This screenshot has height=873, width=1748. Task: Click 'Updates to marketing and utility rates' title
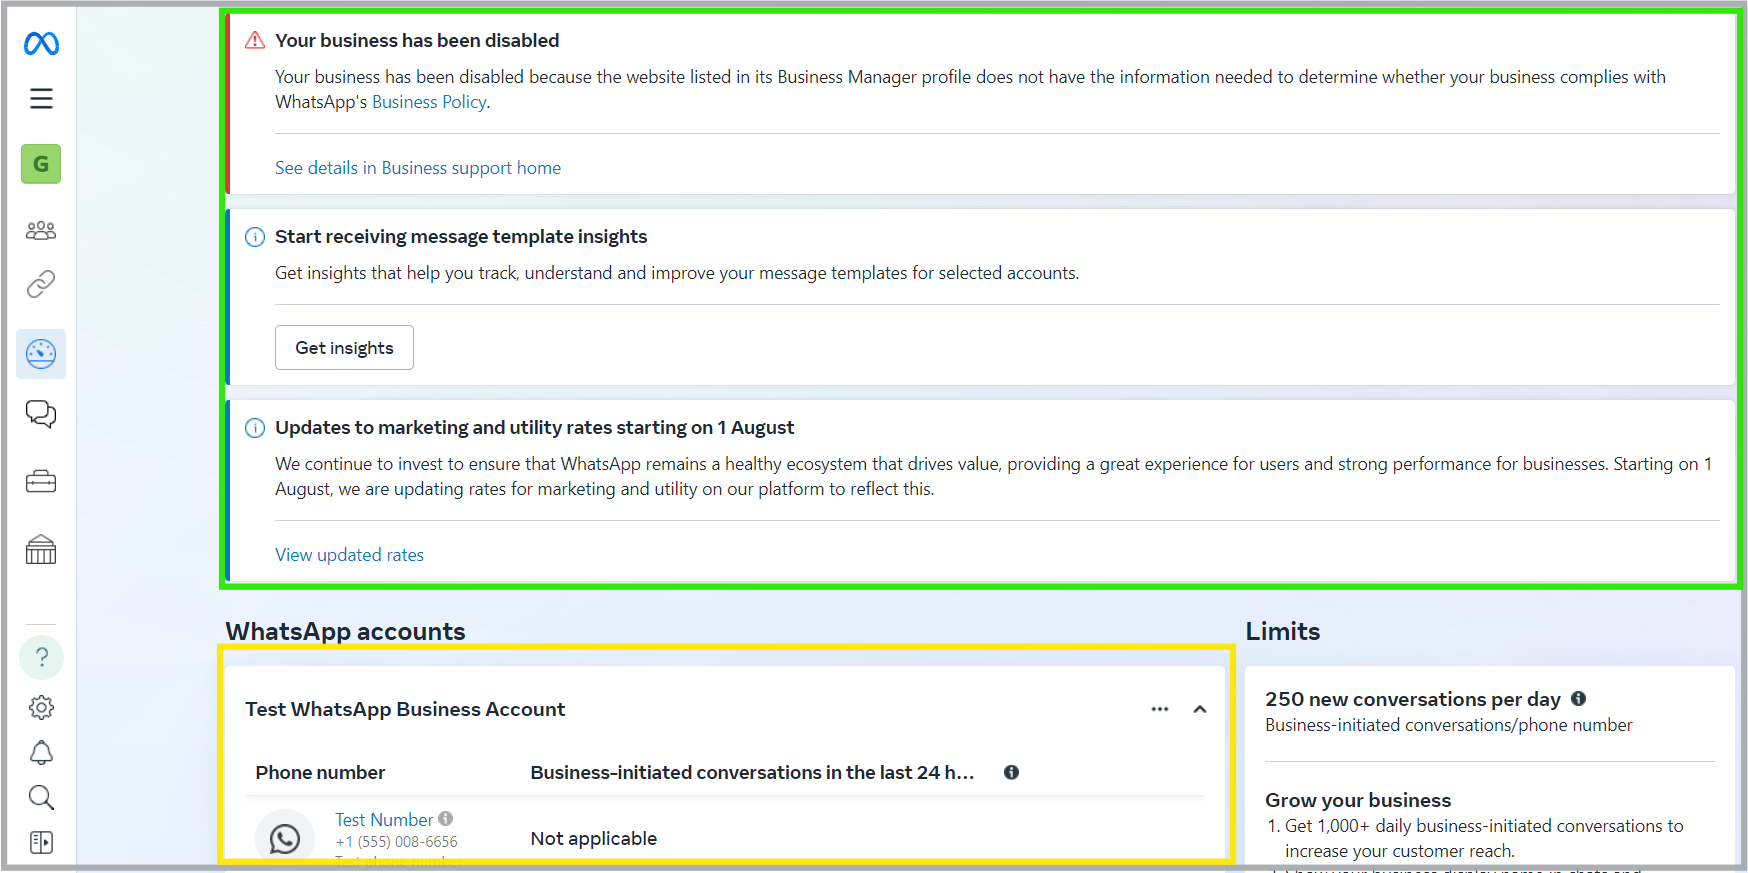(x=534, y=428)
